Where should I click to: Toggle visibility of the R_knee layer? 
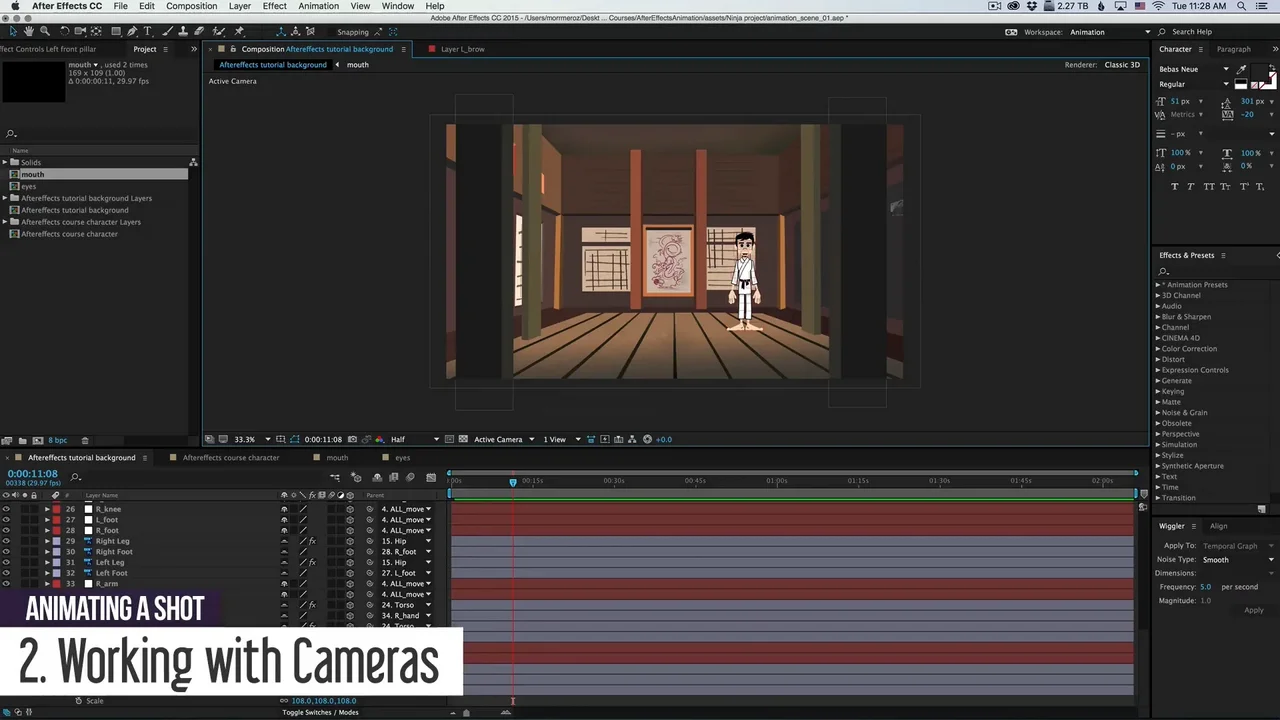tap(6, 509)
